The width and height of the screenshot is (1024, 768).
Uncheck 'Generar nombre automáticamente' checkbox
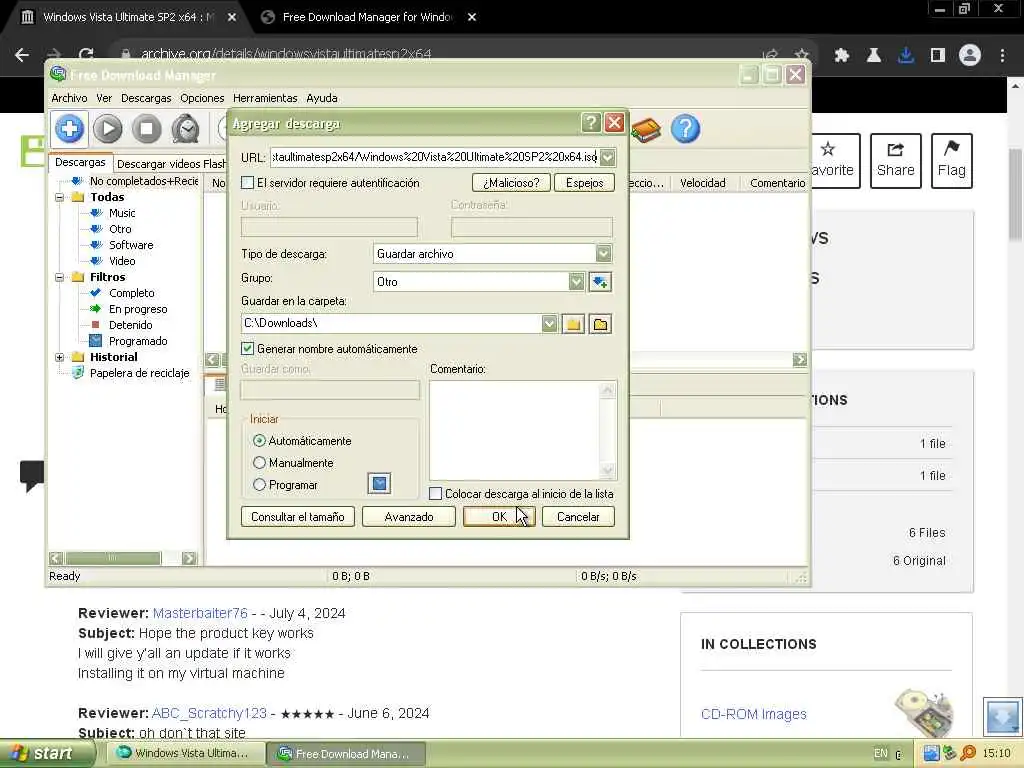[248, 349]
